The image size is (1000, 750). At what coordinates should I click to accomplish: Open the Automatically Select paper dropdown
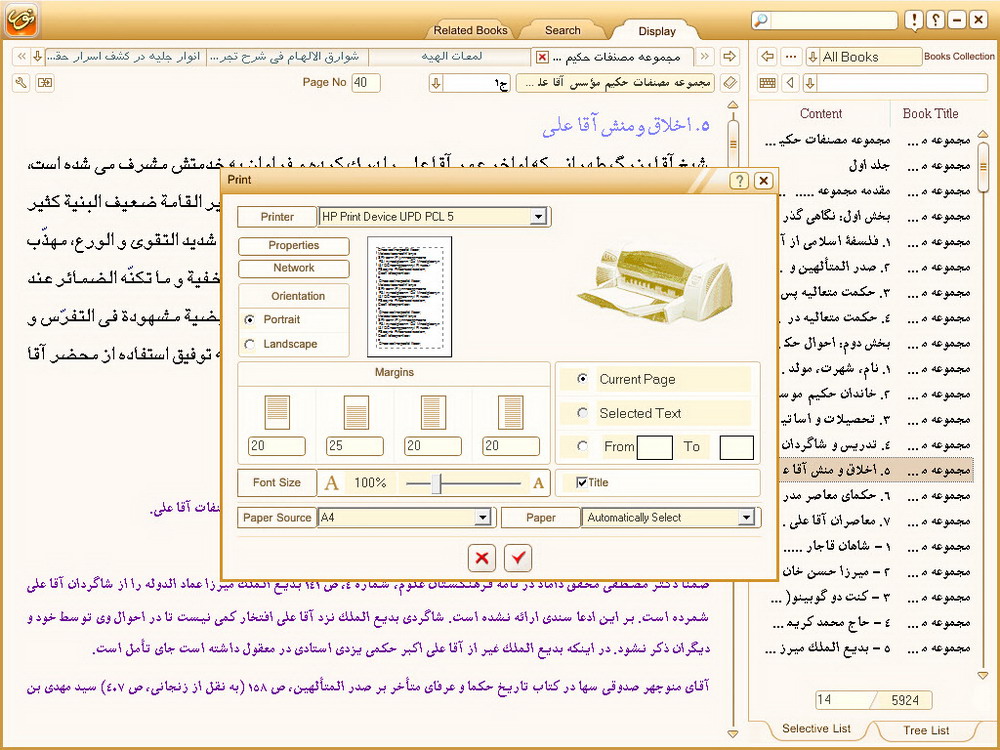click(745, 518)
